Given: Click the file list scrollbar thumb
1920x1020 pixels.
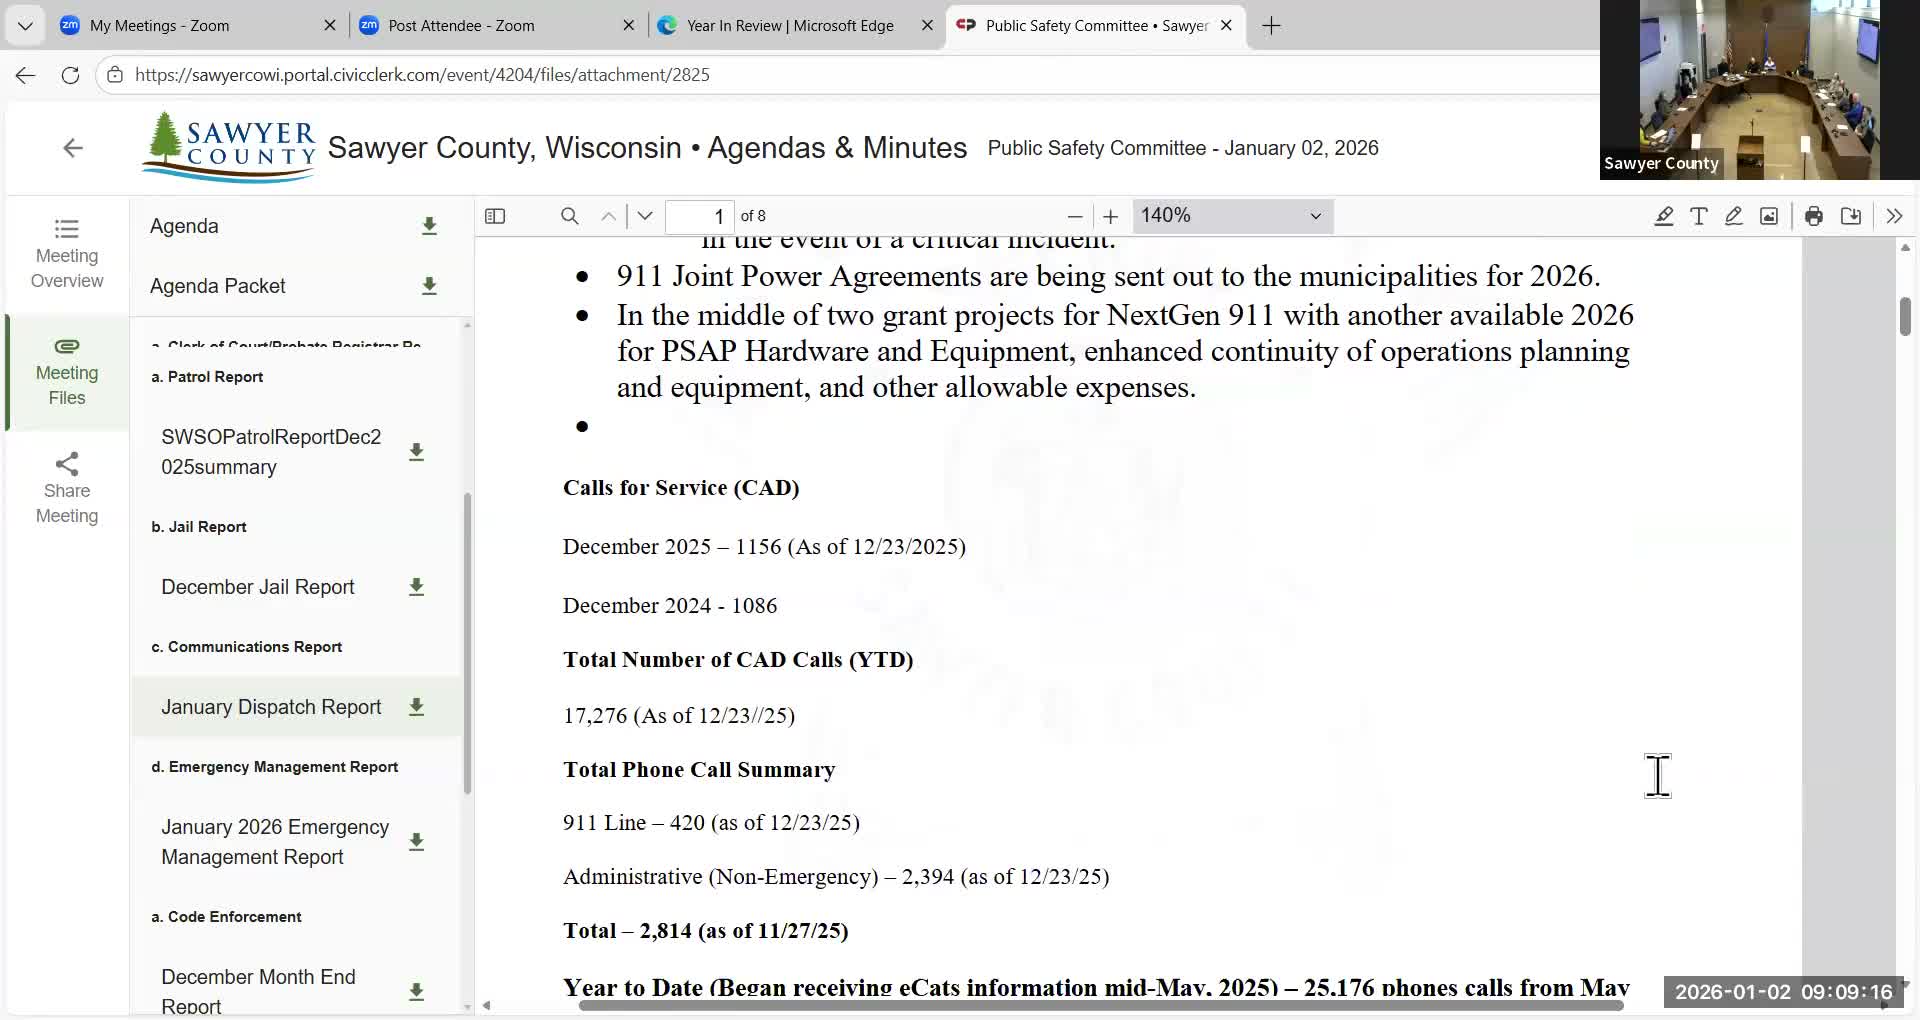Looking at the screenshot, I should 467,643.
